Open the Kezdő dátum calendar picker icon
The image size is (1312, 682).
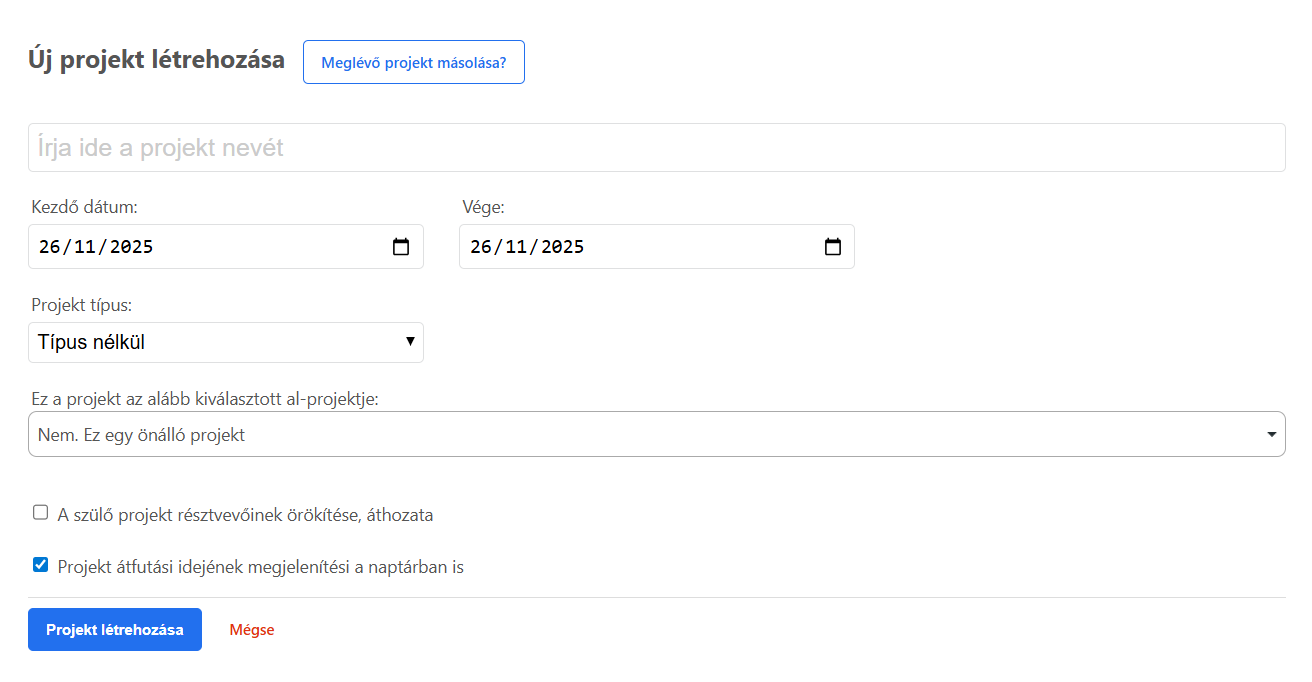401,247
